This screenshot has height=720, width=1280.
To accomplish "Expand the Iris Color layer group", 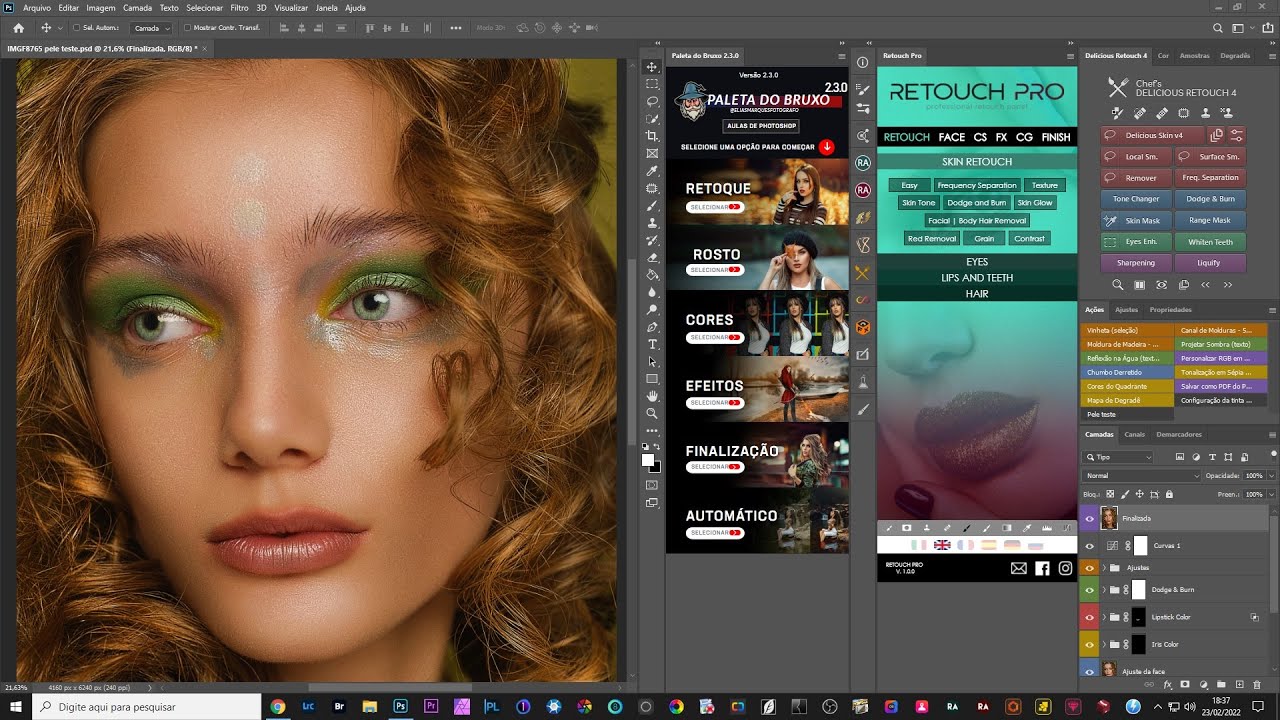I will click(x=1104, y=644).
